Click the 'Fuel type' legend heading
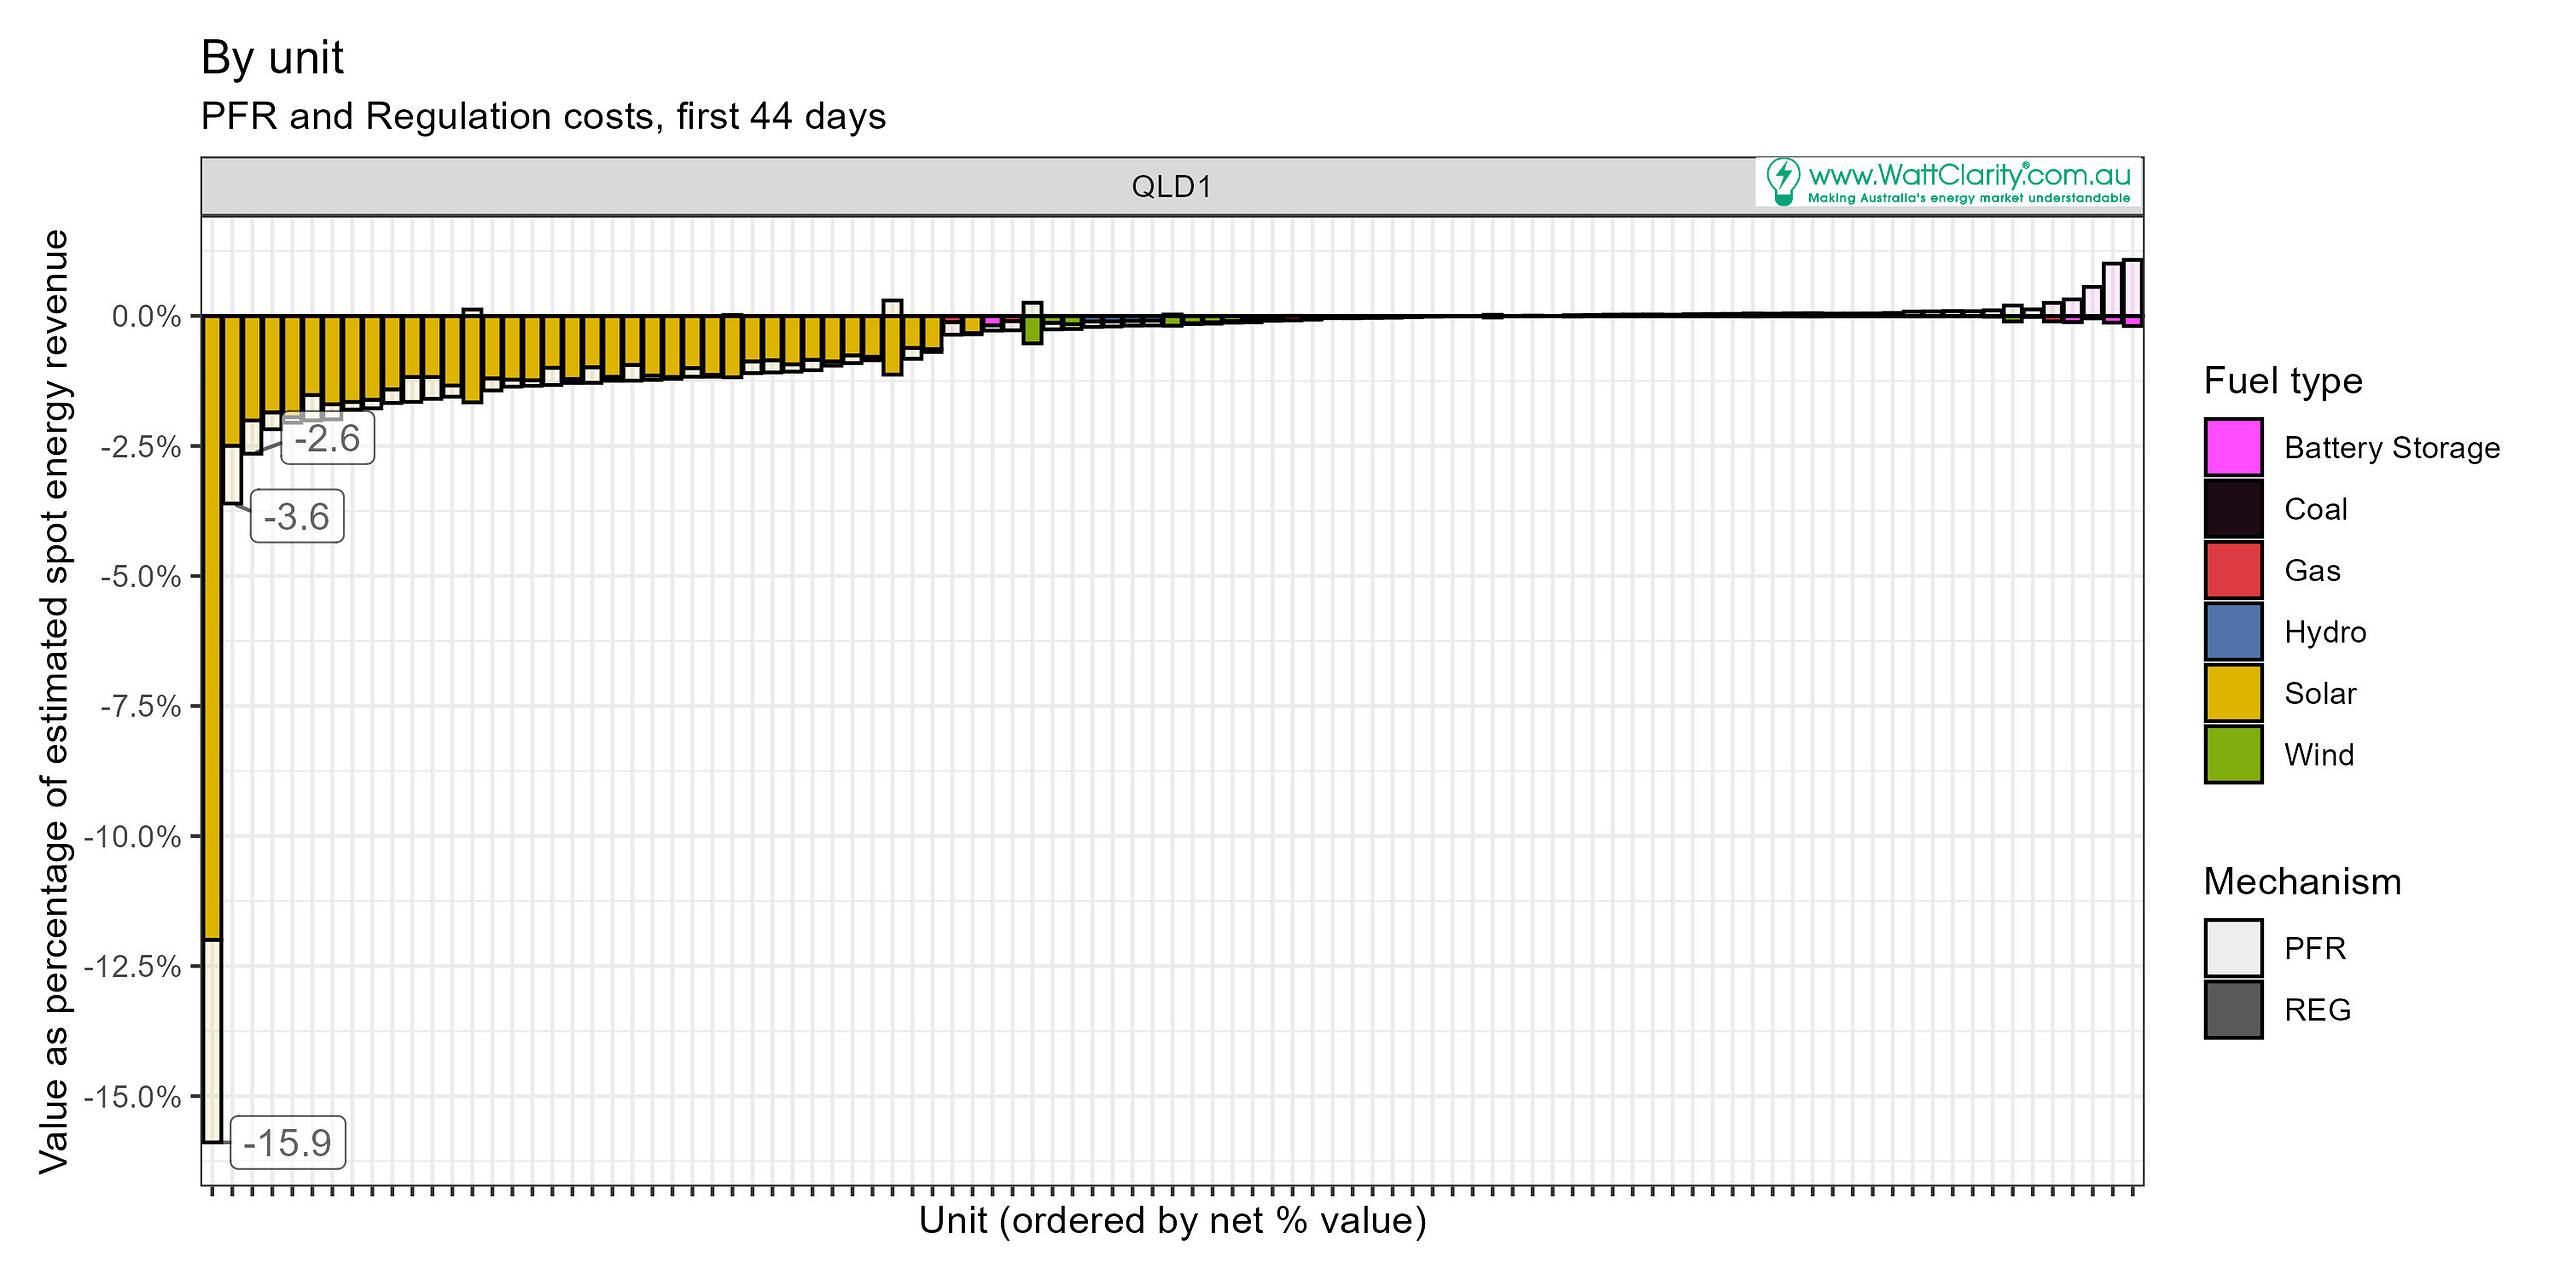 pos(2283,381)
